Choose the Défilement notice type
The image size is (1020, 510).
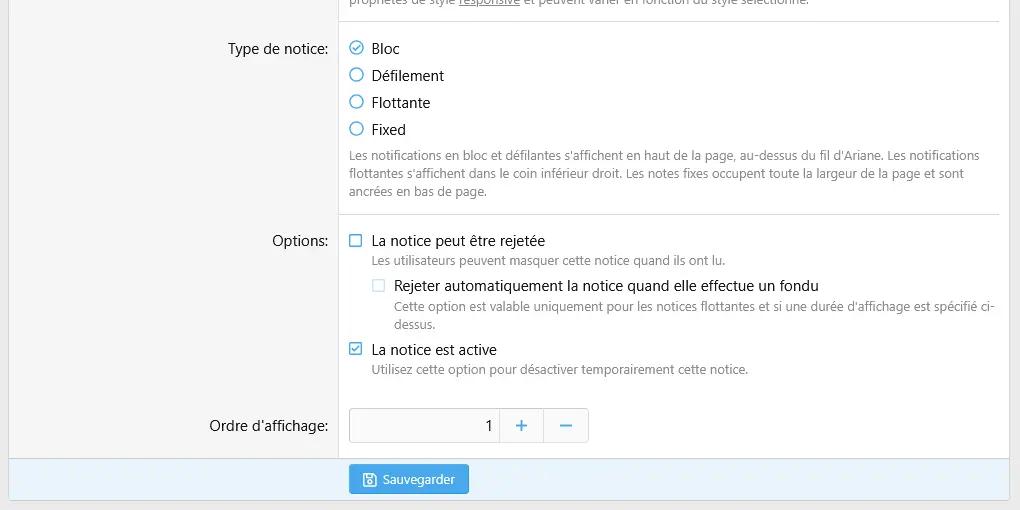356,75
